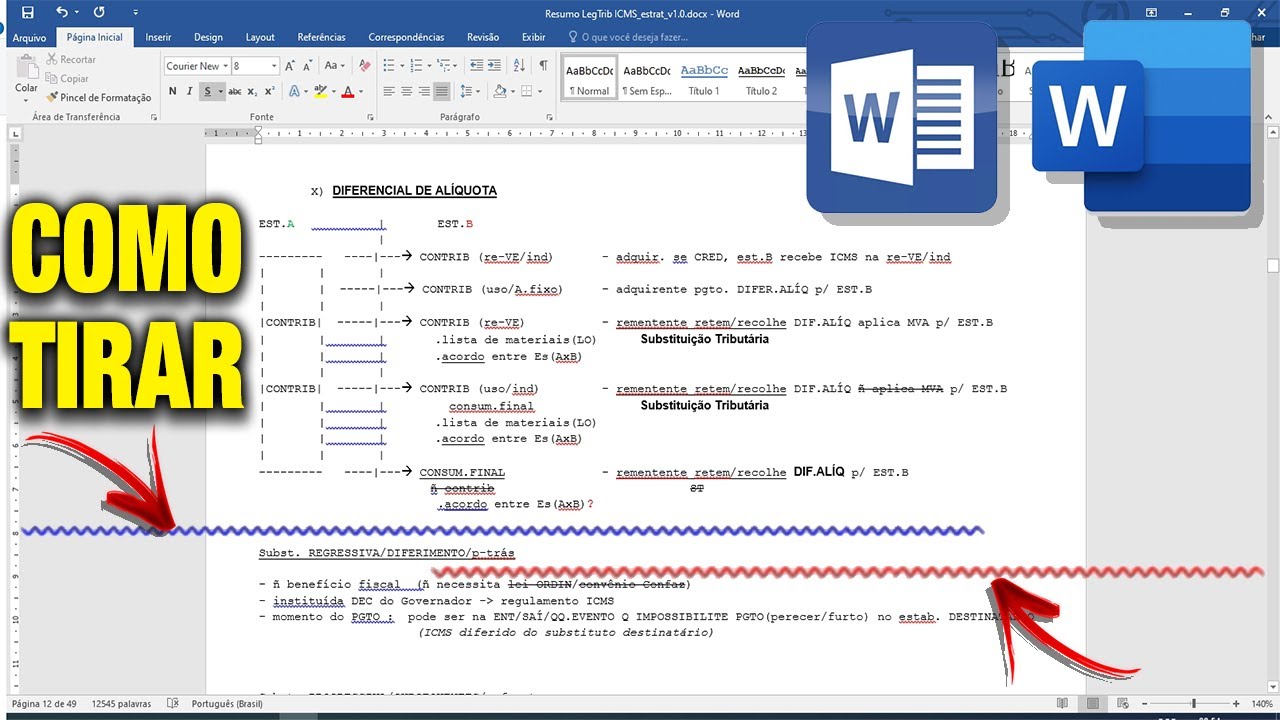Open the Referências tab
Viewport: 1280px width, 720px height.
321,37
